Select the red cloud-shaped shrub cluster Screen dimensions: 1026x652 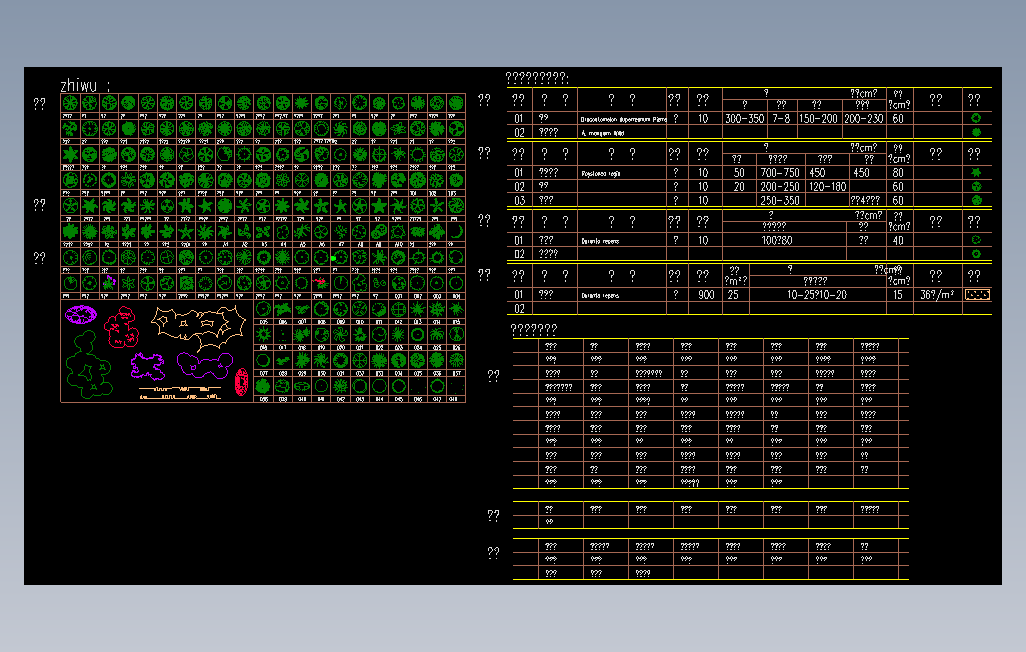click(x=121, y=327)
